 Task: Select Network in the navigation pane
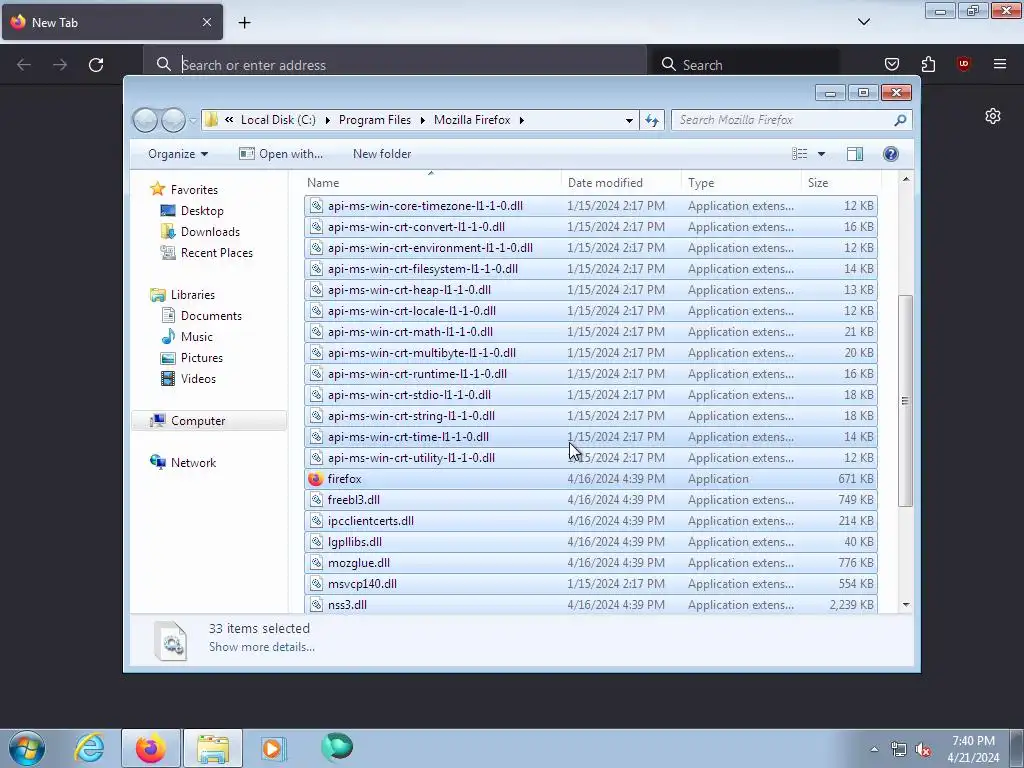pos(193,463)
